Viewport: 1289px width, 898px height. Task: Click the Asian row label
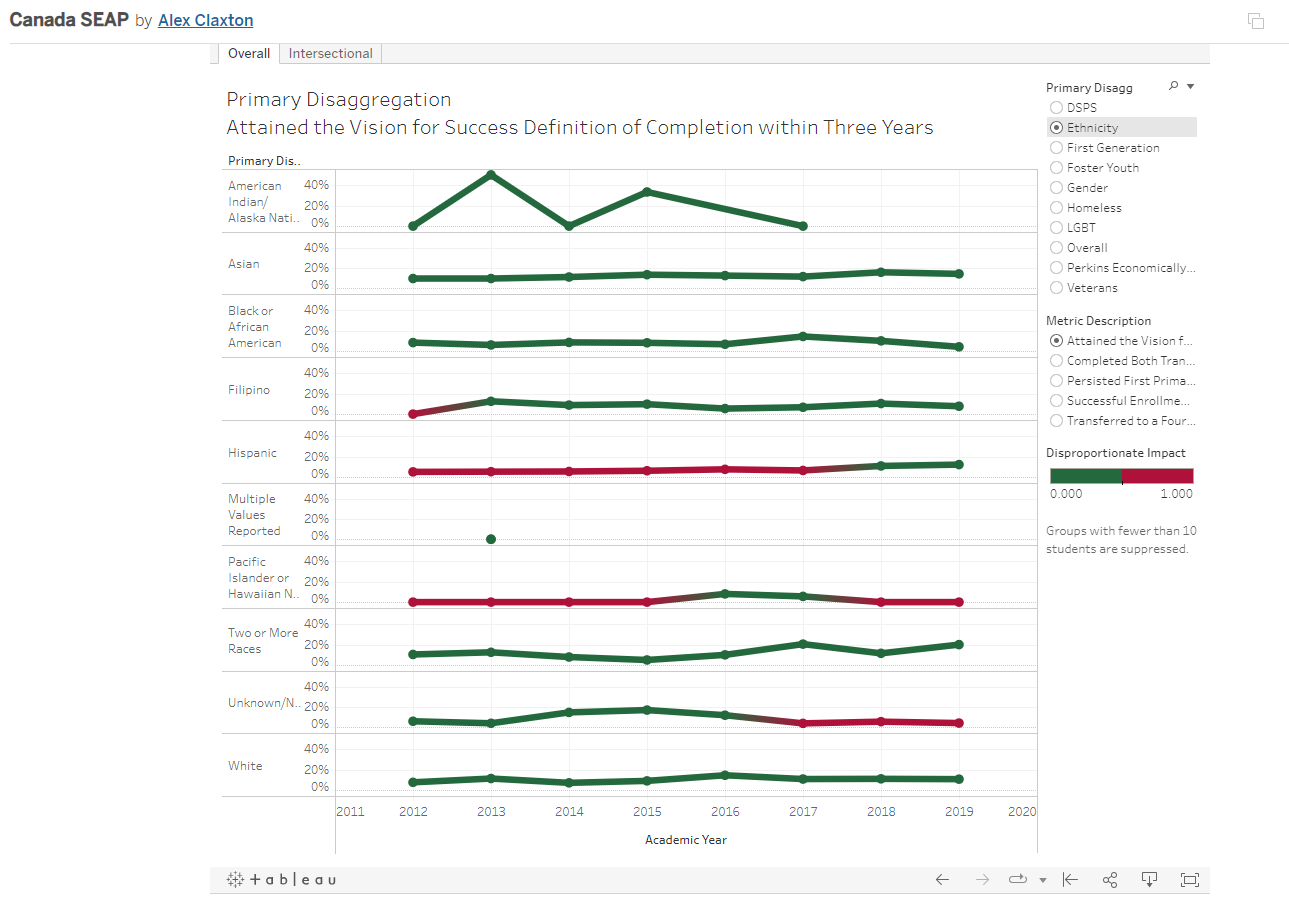(x=244, y=264)
